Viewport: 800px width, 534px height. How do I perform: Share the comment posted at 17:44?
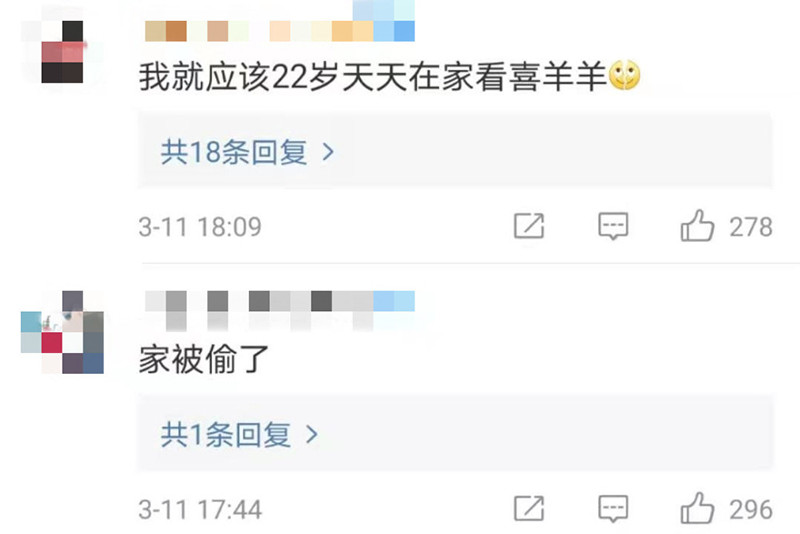pos(529,508)
